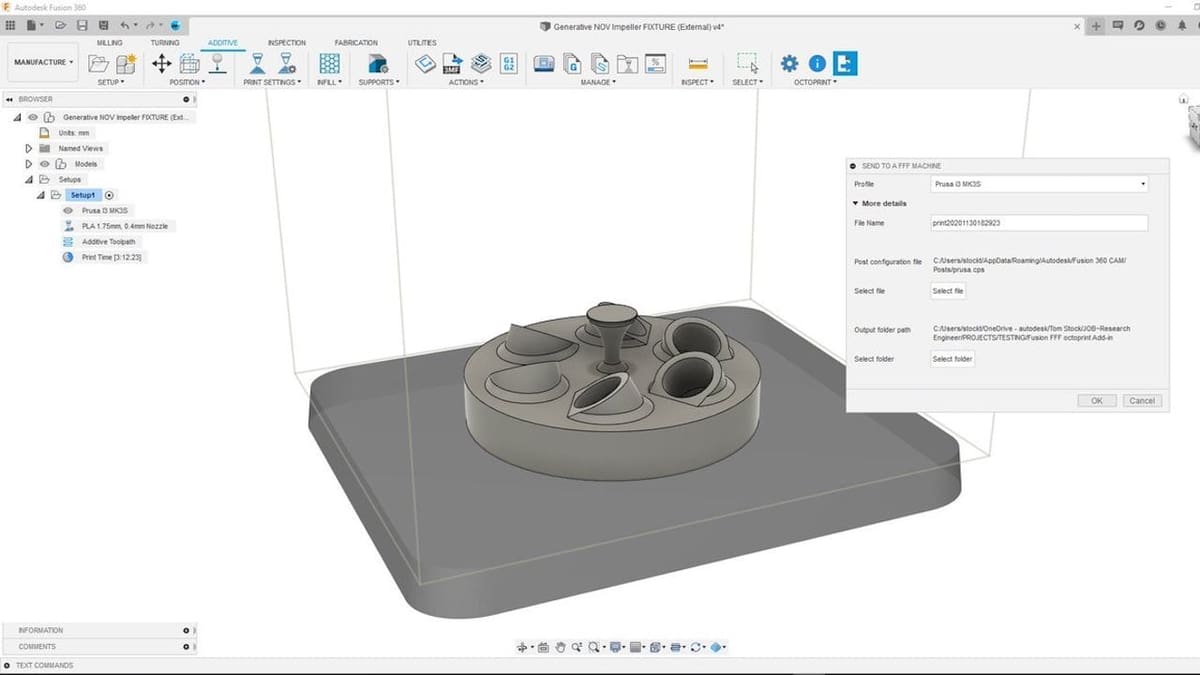Click the Measure tool under Inspect

pyautogui.click(x=696, y=63)
